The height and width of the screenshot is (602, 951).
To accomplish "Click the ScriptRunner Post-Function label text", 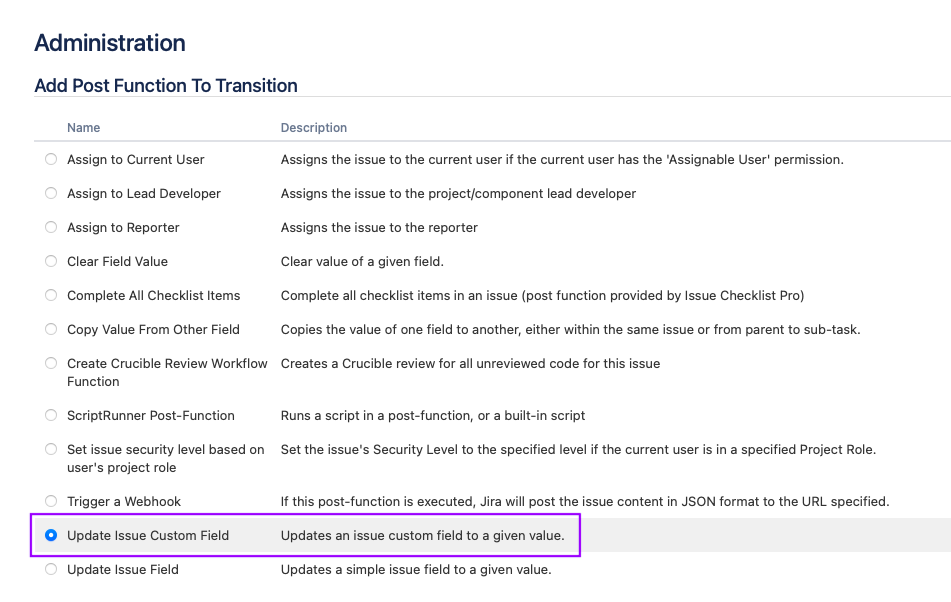I will (x=151, y=415).
